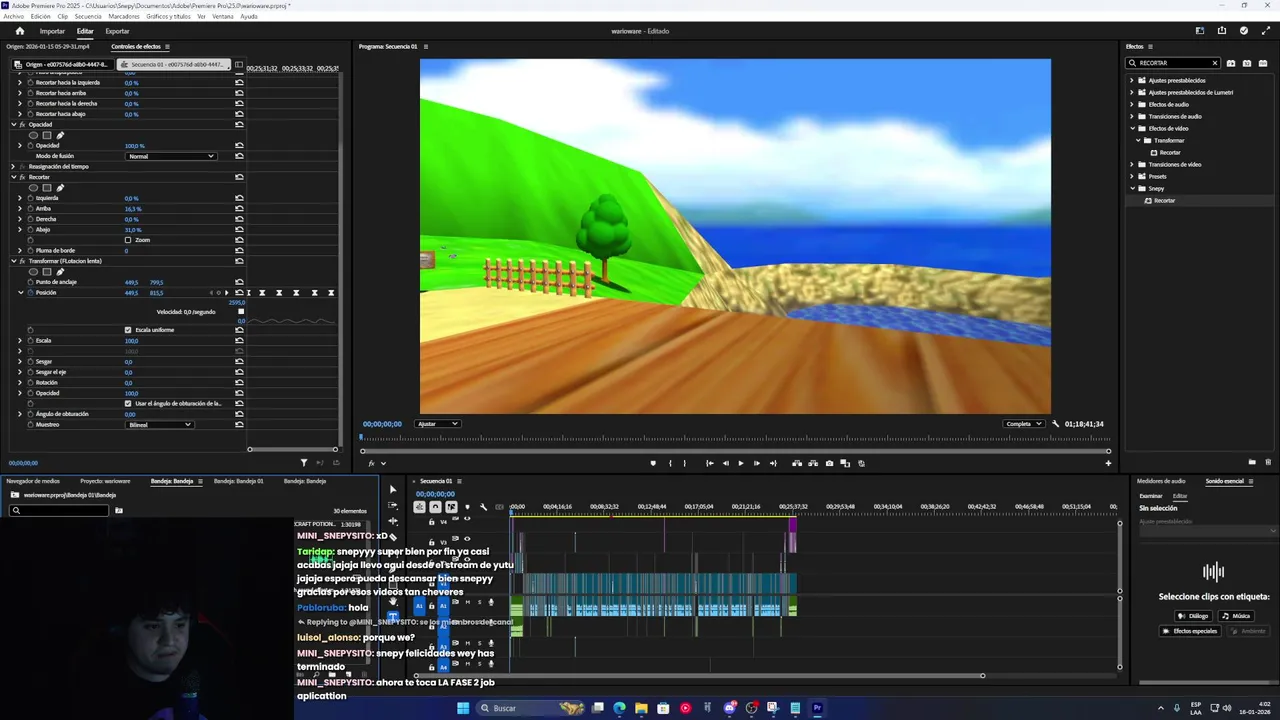1280x720 pixels.
Task: Select Recortar effect under Snepy folder
Action: 1164,200
